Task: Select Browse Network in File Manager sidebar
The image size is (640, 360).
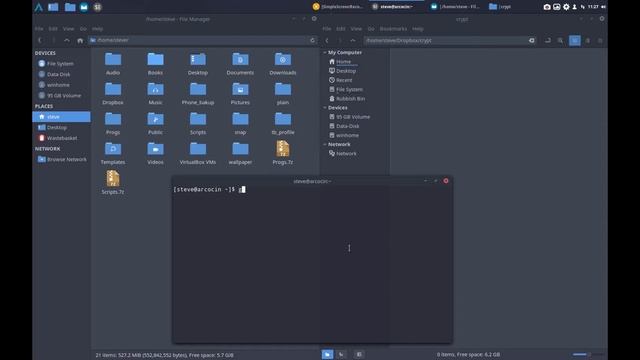Action: [67, 159]
